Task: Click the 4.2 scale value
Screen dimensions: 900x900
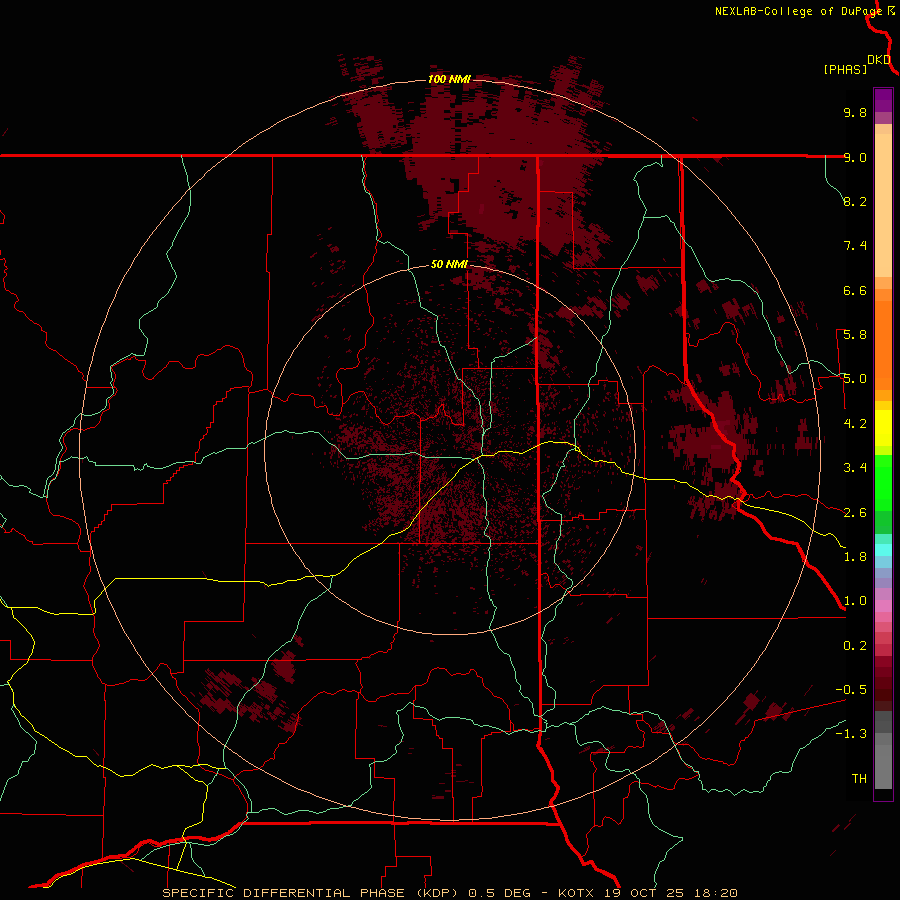Action: 855,424
